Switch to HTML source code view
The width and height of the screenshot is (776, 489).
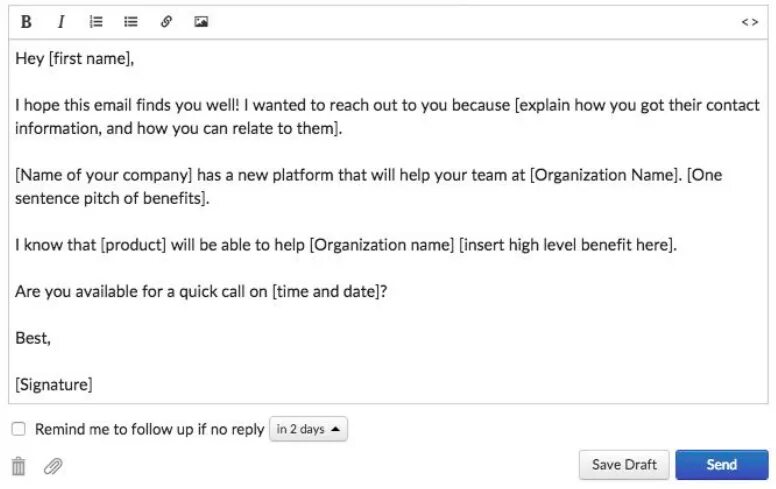(x=749, y=22)
